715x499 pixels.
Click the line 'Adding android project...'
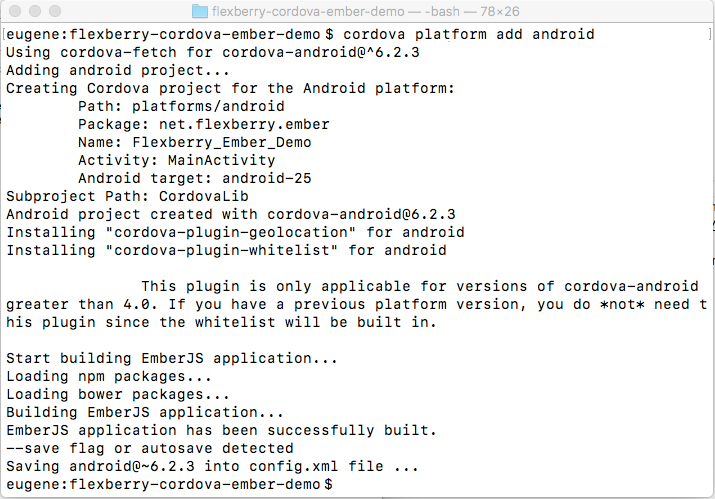click(x=118, y=70)
